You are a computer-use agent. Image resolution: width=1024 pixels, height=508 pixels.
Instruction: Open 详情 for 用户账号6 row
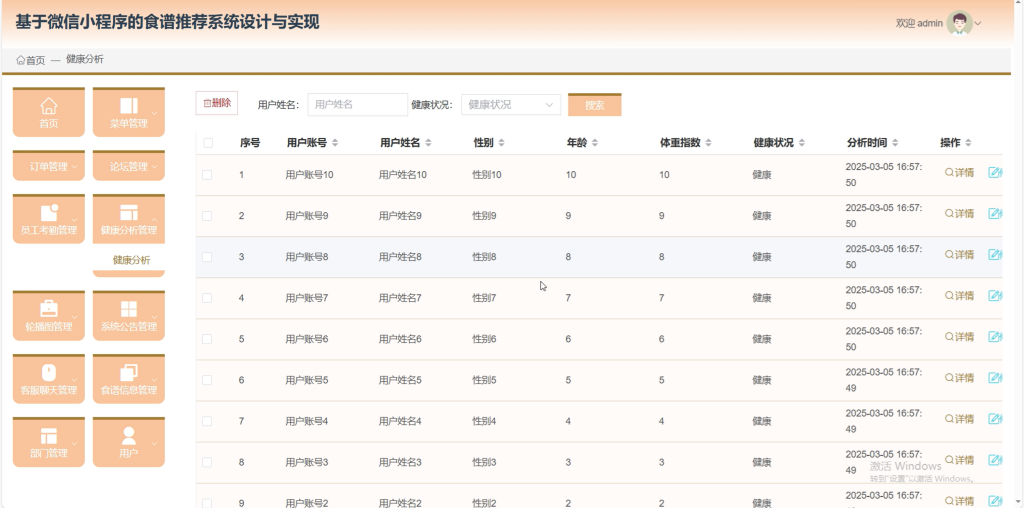tap(959, 337)
